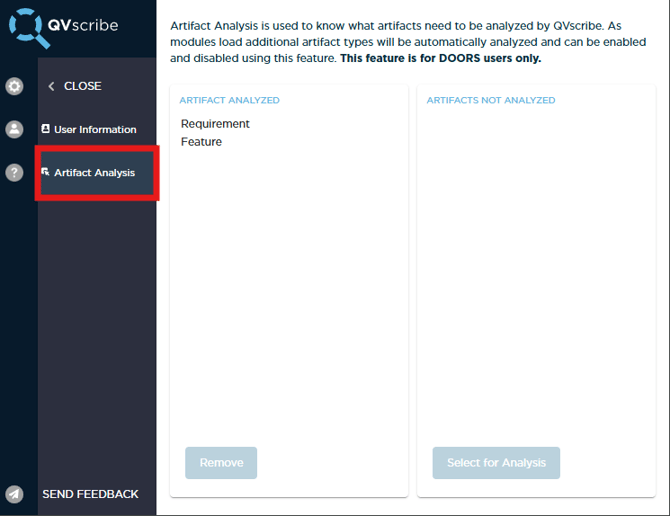This screenshot has width=670, height=516.
Task: Click the ARTIFACTS NOT ANALYZED column header
Action: click(x=490, y=101)
